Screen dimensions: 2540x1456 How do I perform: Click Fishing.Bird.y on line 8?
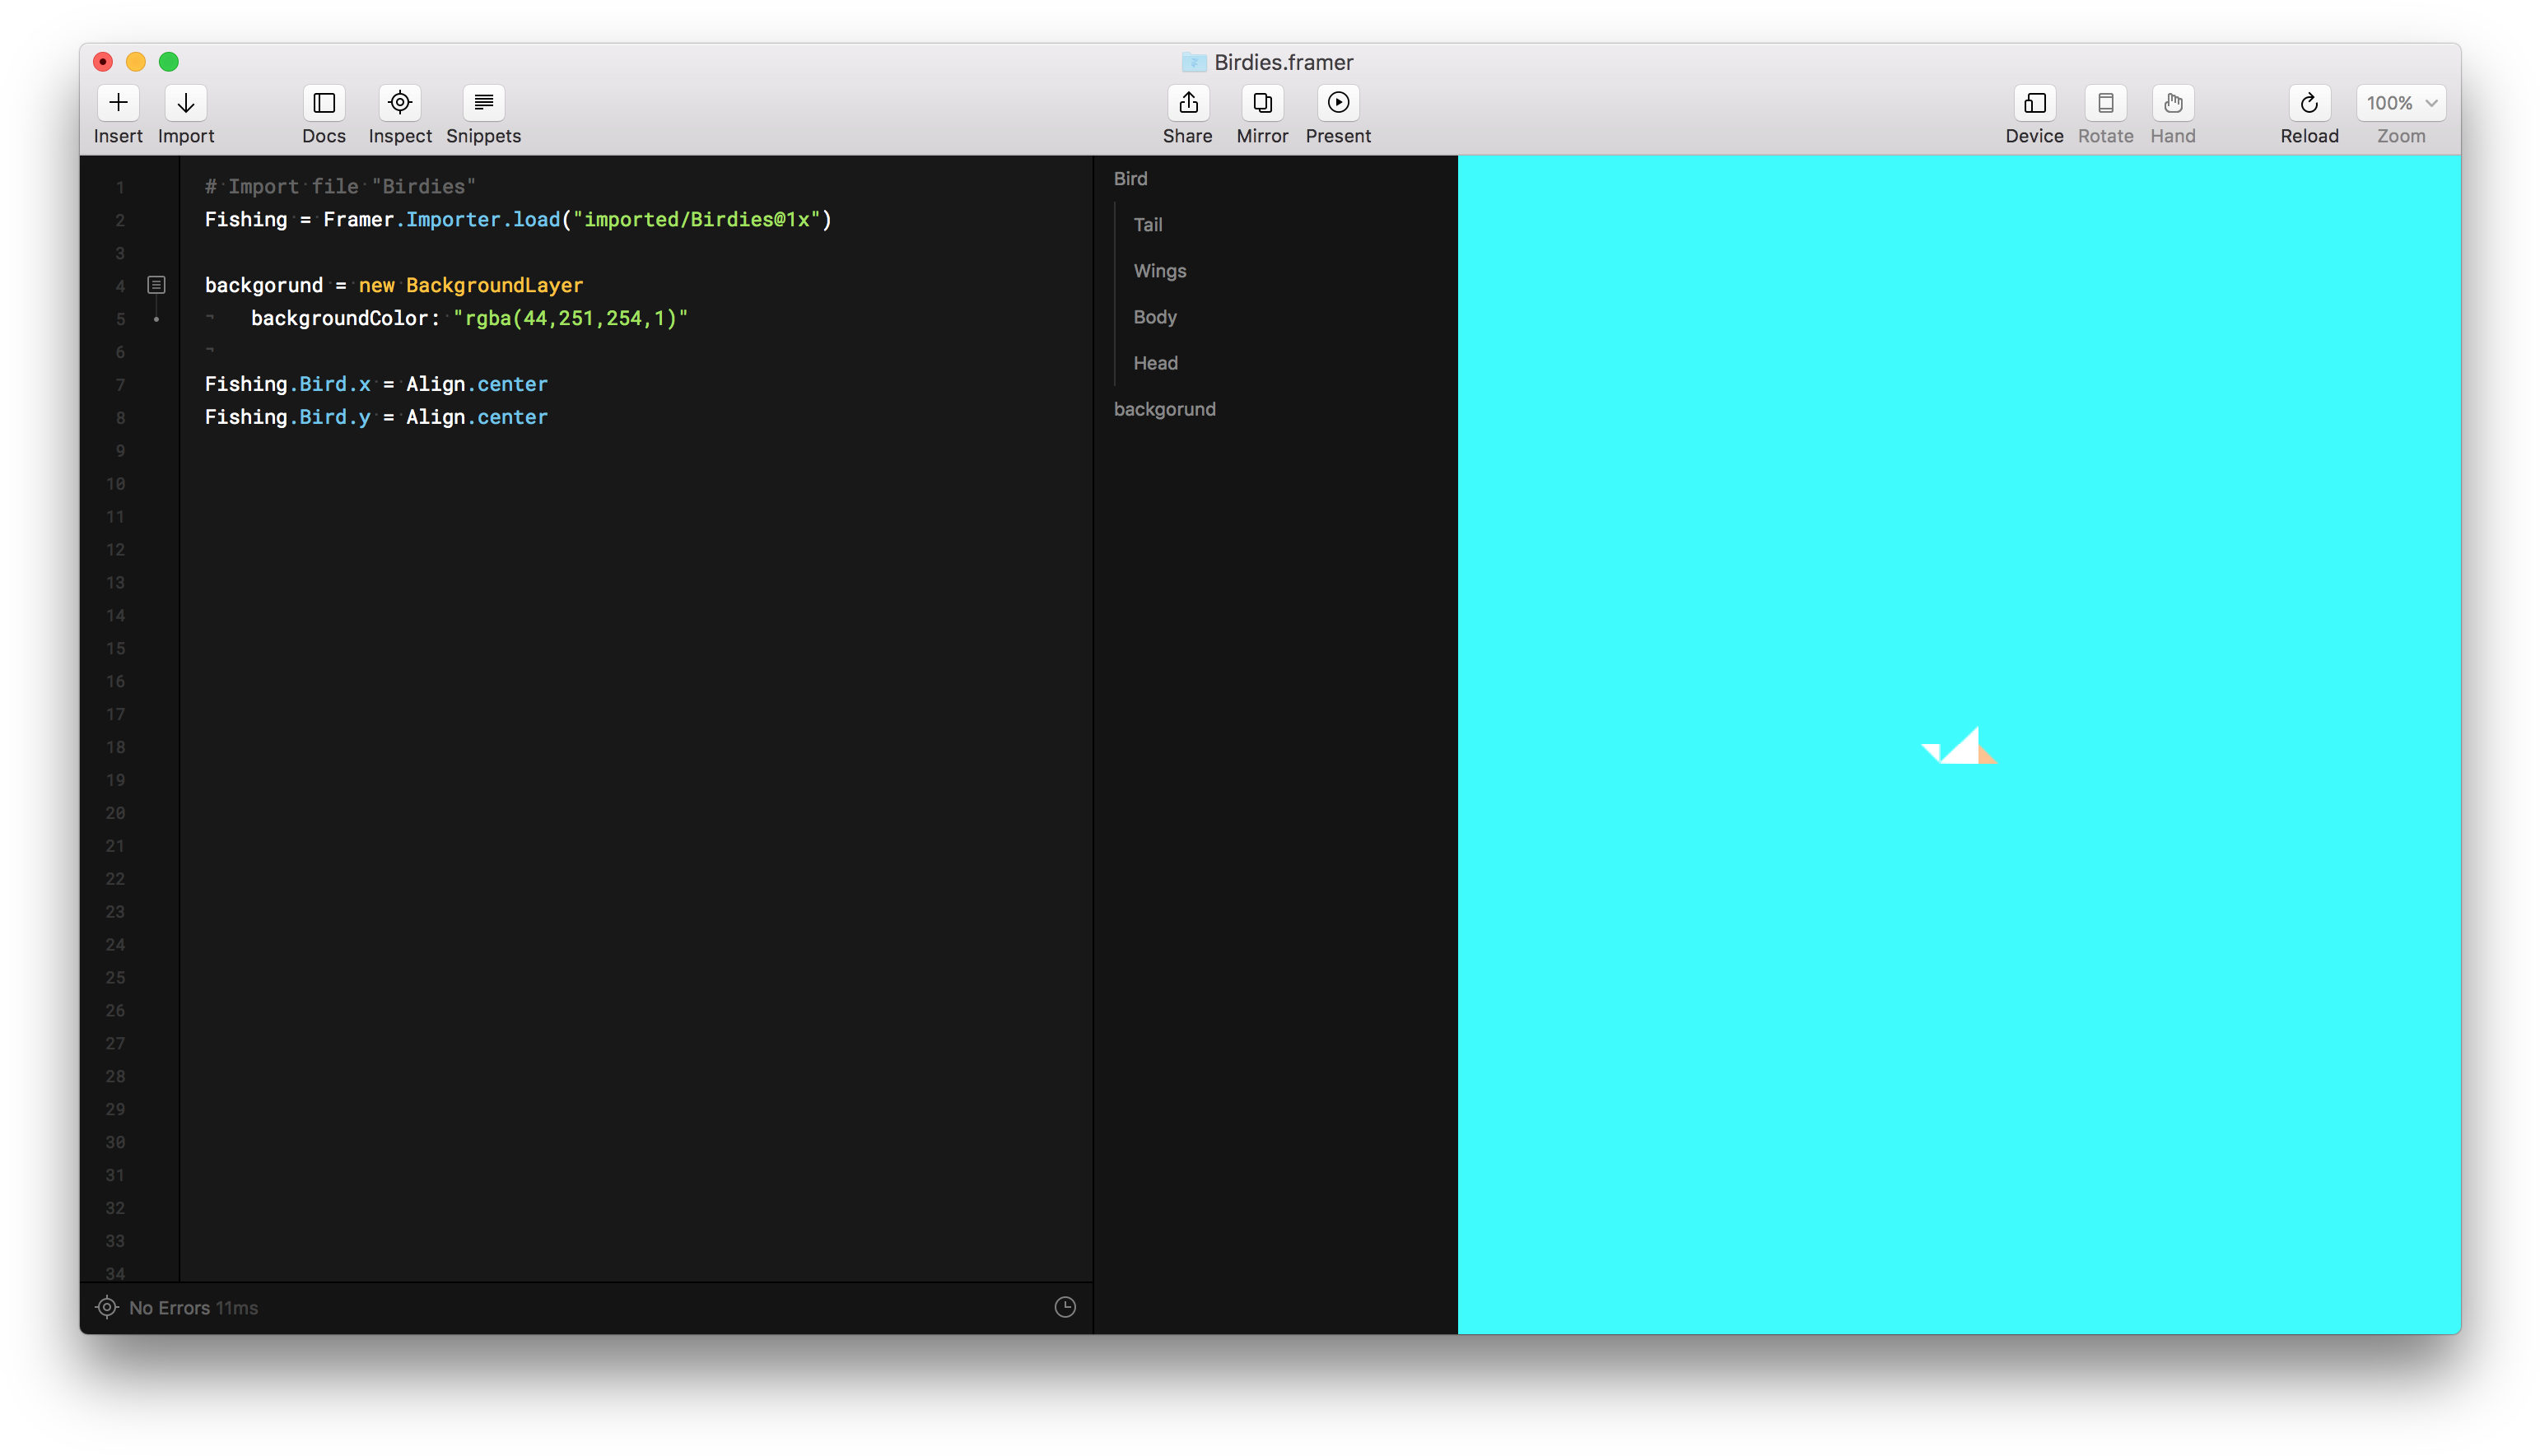287,417
